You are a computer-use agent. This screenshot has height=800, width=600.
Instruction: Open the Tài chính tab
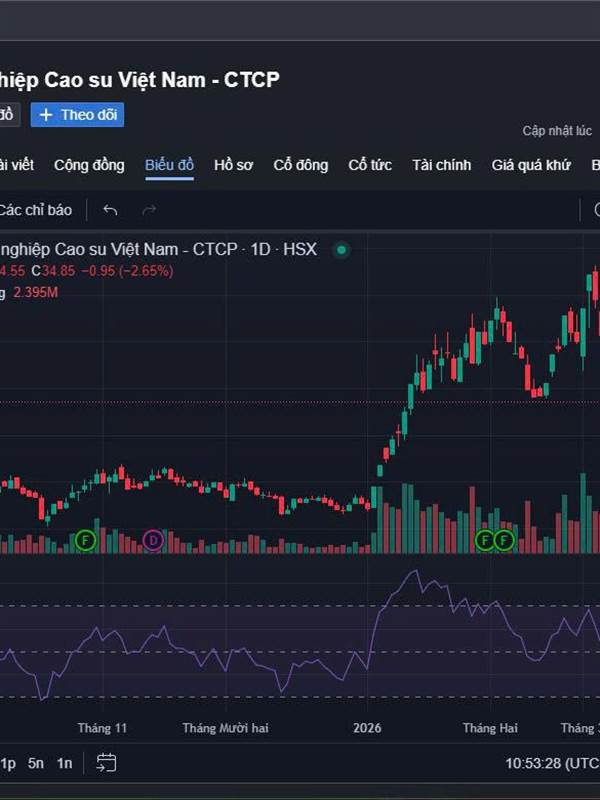point(441,165)
